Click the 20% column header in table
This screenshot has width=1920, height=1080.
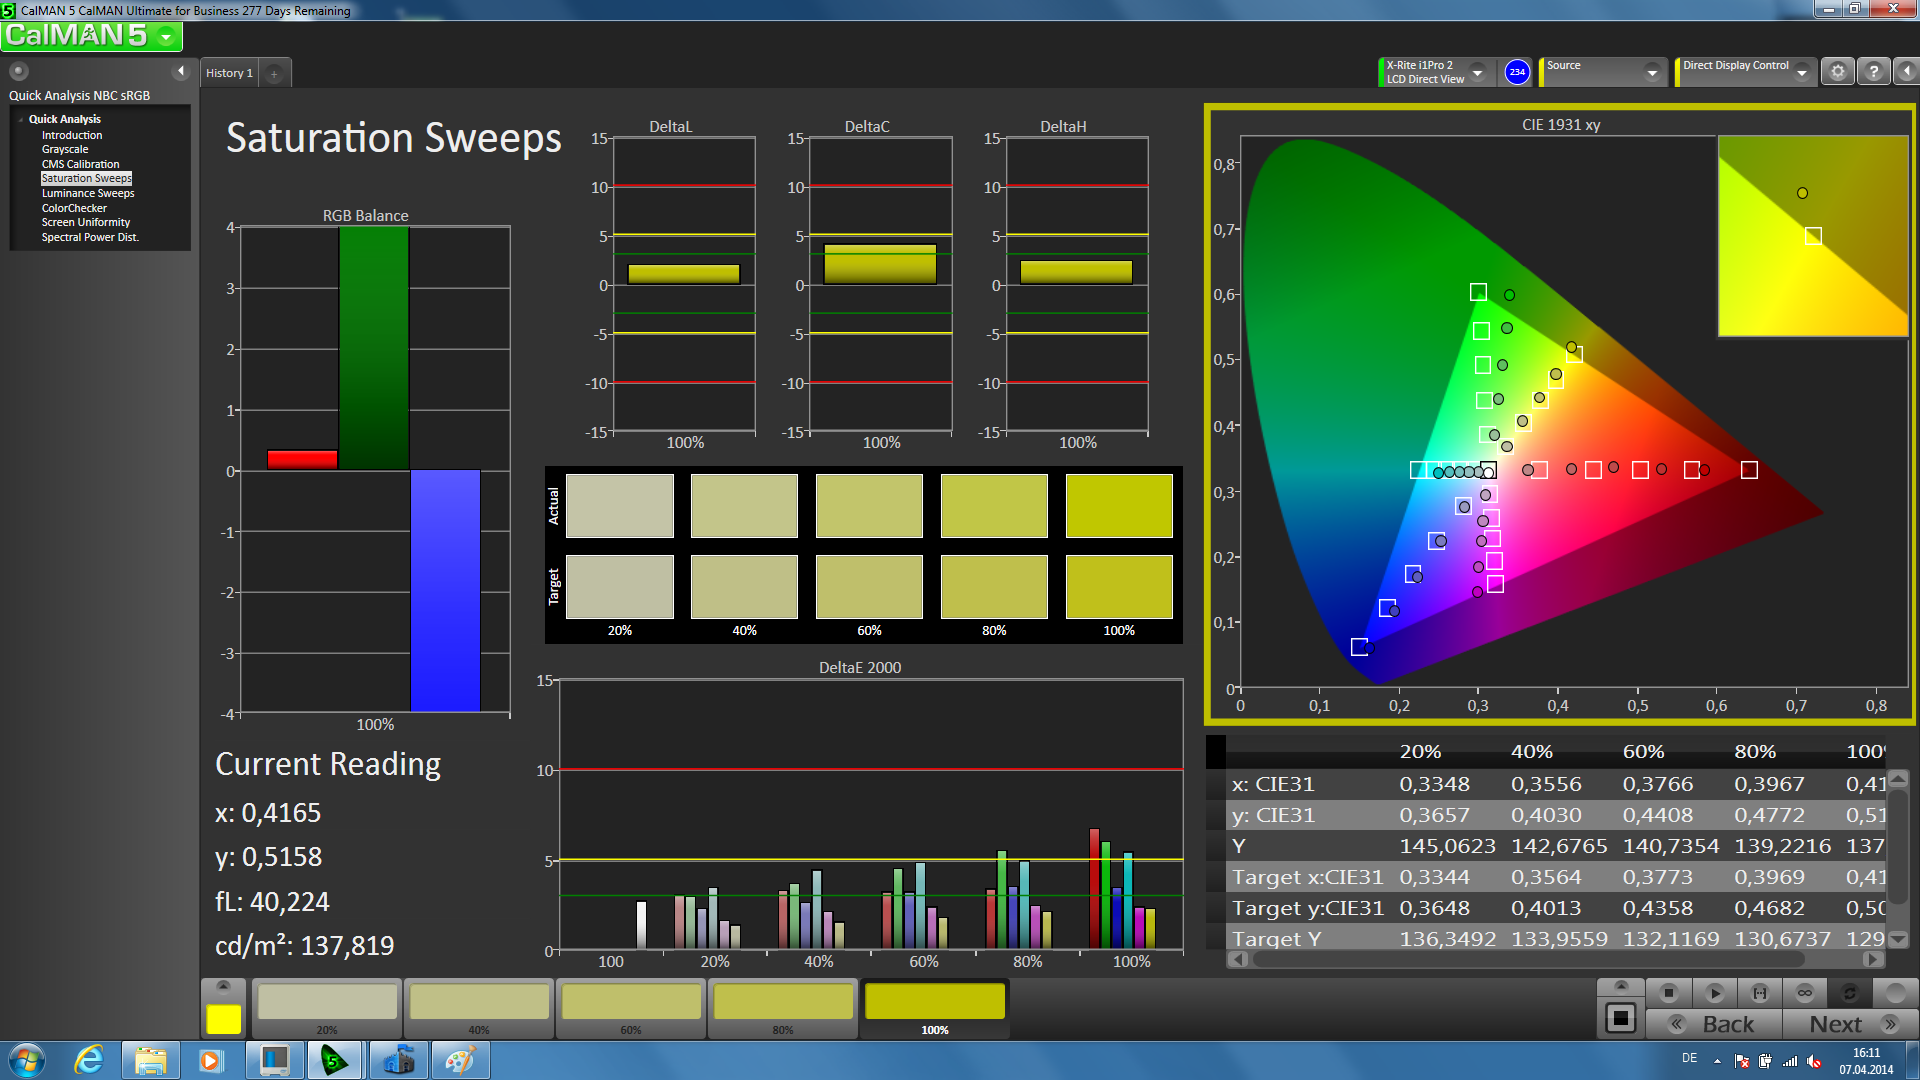point(1420,751)
